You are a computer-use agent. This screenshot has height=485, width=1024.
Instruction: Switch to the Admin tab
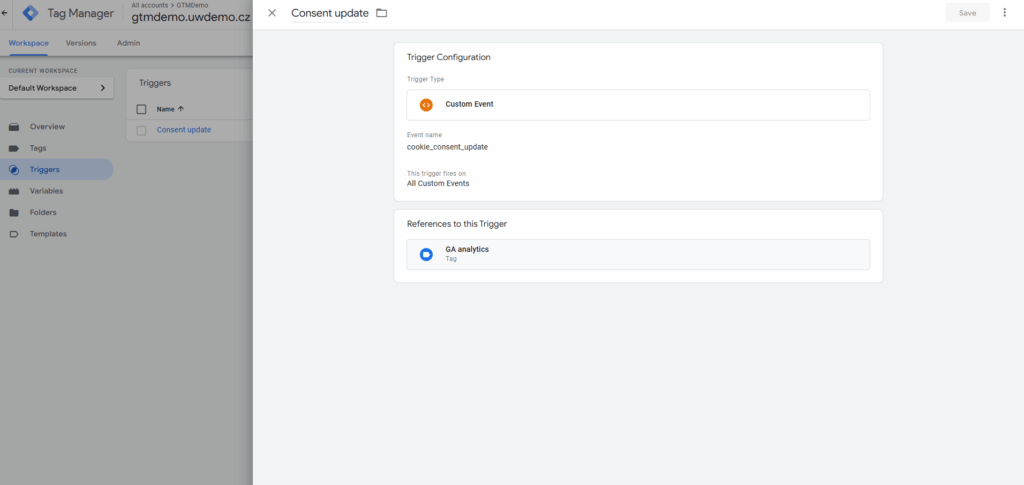coord(128,43)
